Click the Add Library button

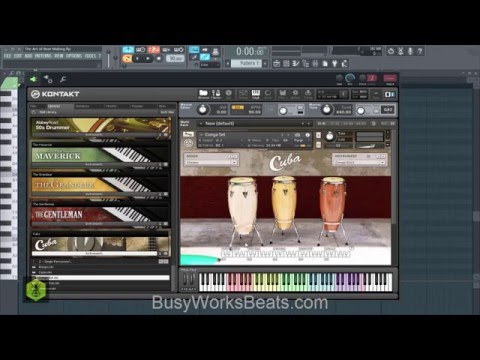pos(48,112)
